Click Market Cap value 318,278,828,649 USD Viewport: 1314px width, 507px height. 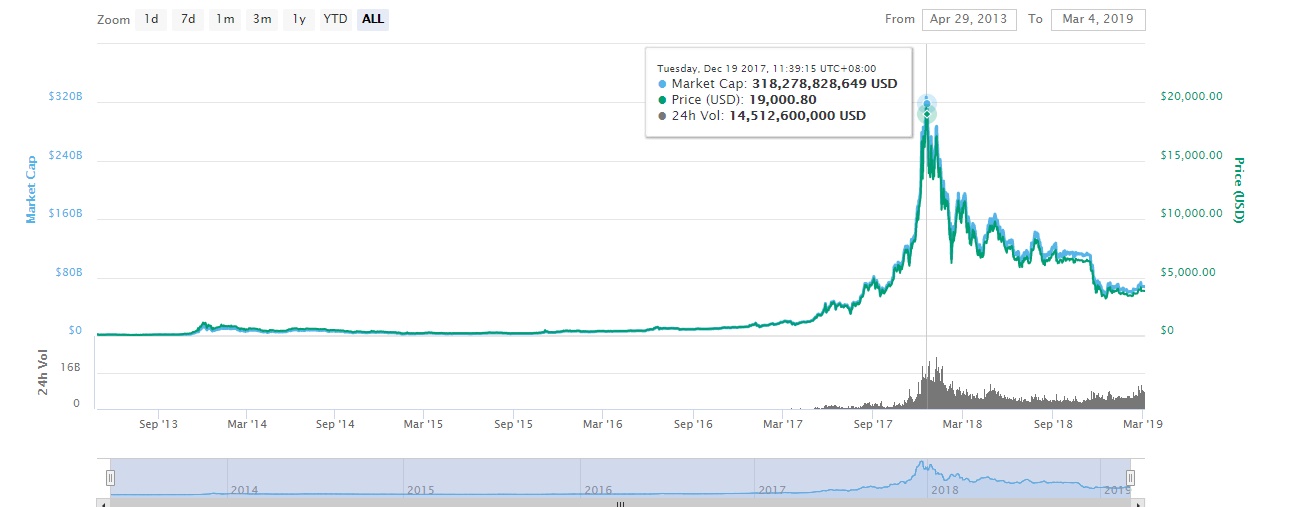pyautogui.click(x=825, y=84)
